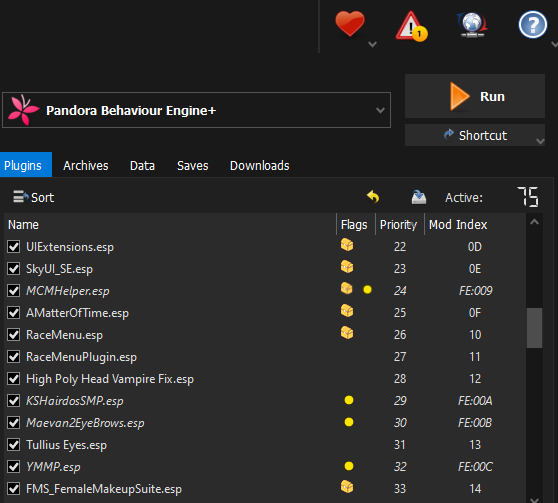Image resolution: width=558 pixels, height=503 pixels.
Task: Open the warning notifications triangle icon
Action: tap(411, 26)
